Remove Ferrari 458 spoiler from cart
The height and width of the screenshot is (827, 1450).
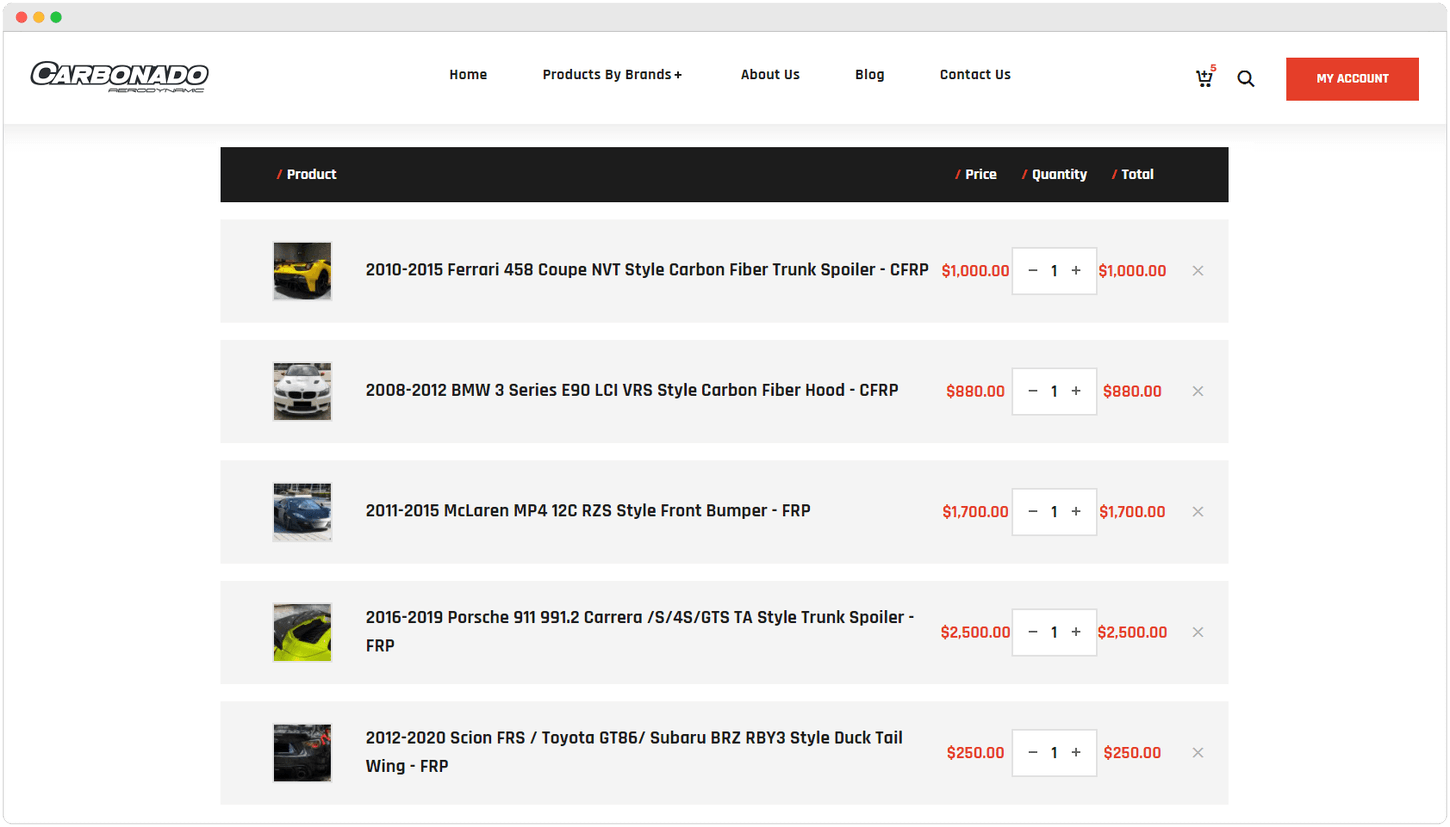pyautogui.click(x=1198, y=271)
